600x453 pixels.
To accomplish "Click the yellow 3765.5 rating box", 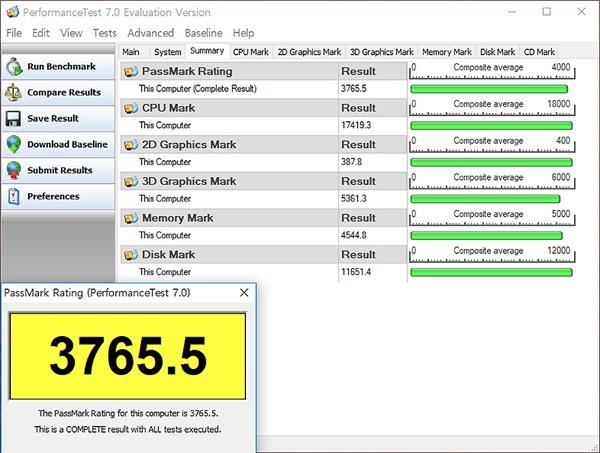I will [x=128, y=356].
